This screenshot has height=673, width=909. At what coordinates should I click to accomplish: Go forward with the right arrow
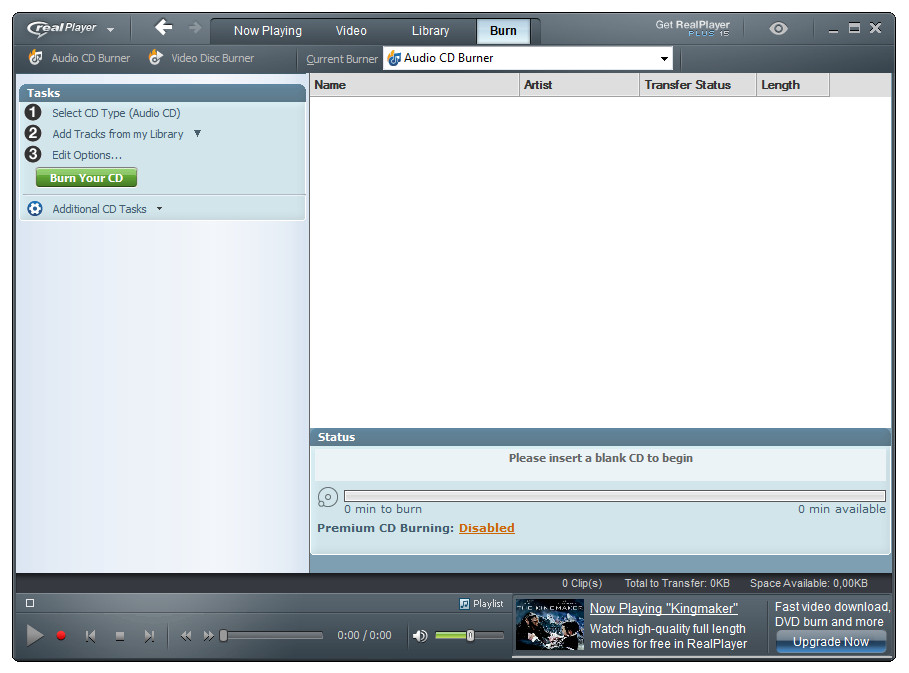[195, 27]
